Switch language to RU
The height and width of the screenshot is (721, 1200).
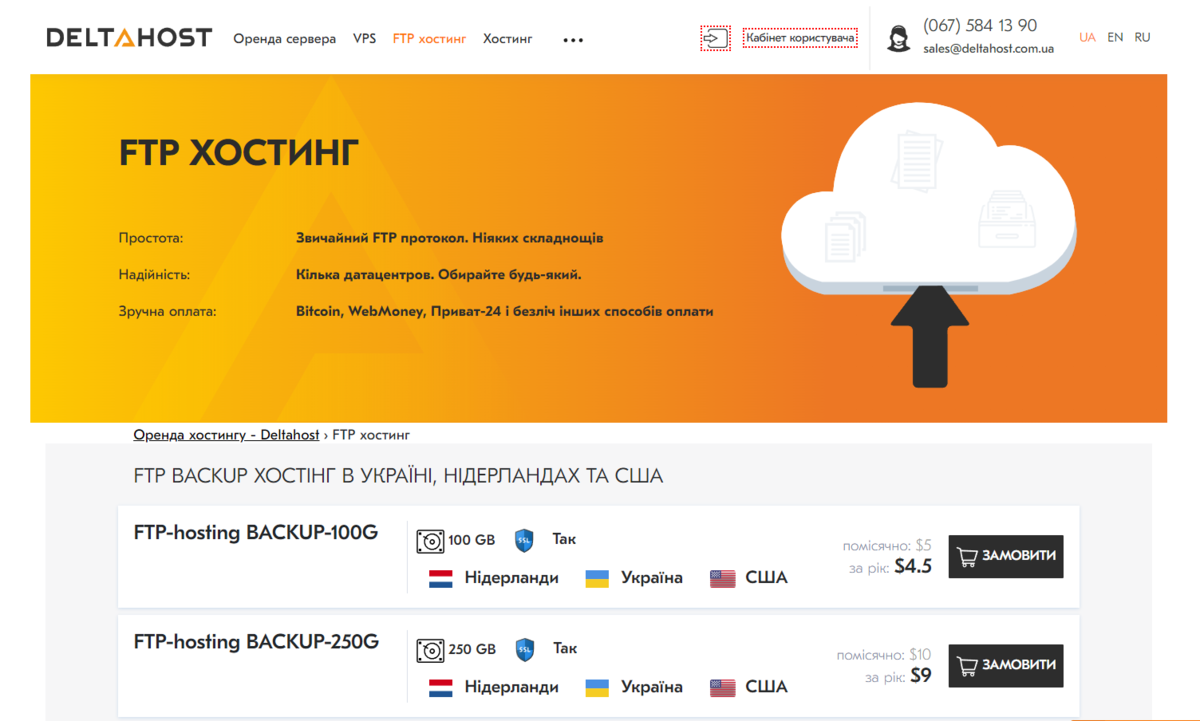tap(1142, 37)
